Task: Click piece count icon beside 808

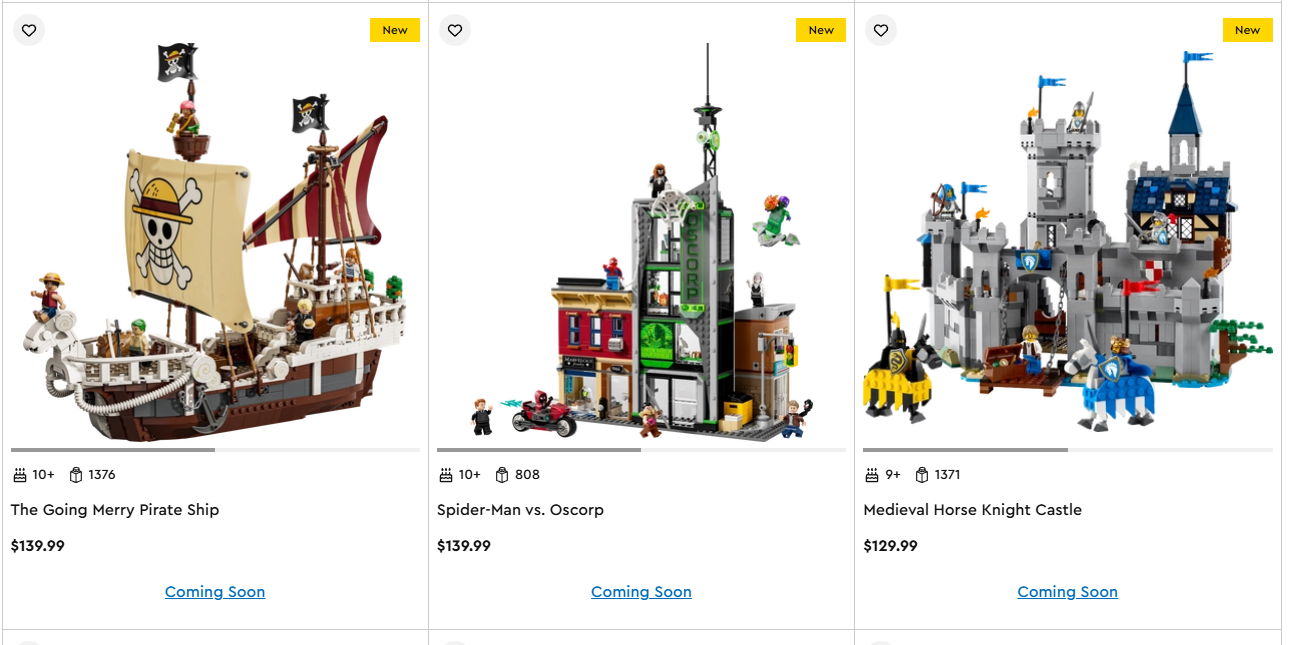Action: pos(502,475)
